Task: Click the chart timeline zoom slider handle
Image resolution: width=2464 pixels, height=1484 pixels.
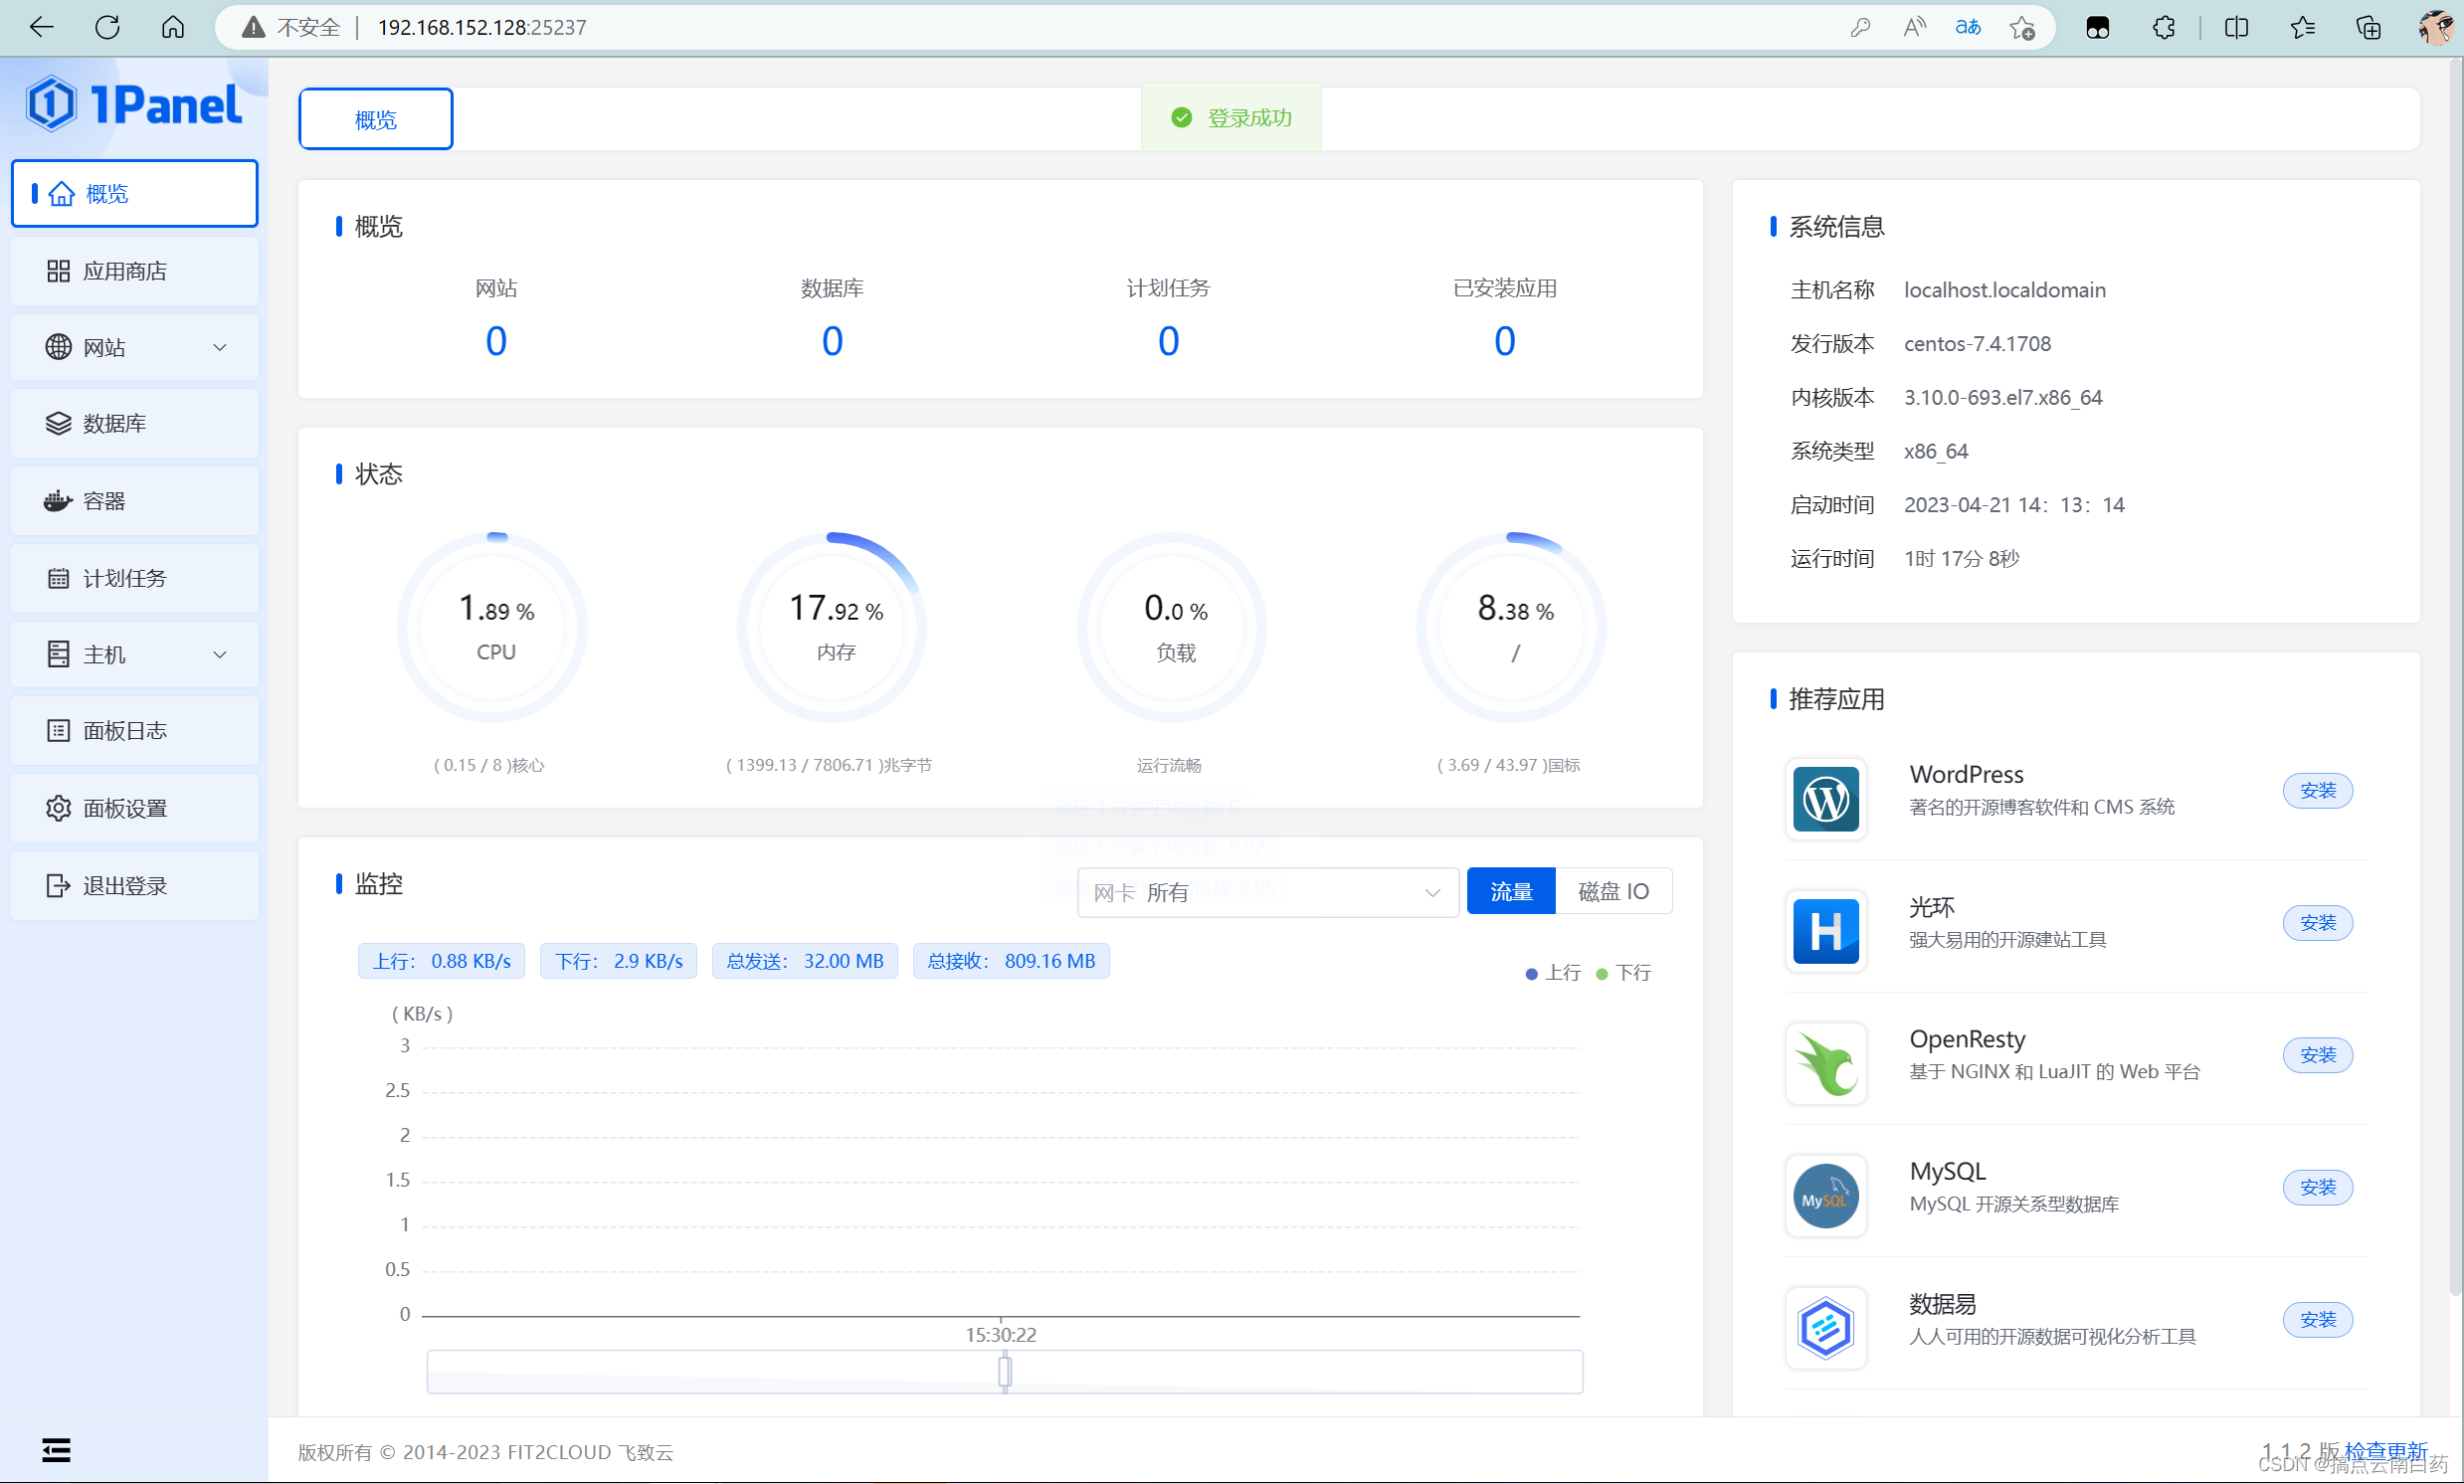Action: point(1004,1371)
